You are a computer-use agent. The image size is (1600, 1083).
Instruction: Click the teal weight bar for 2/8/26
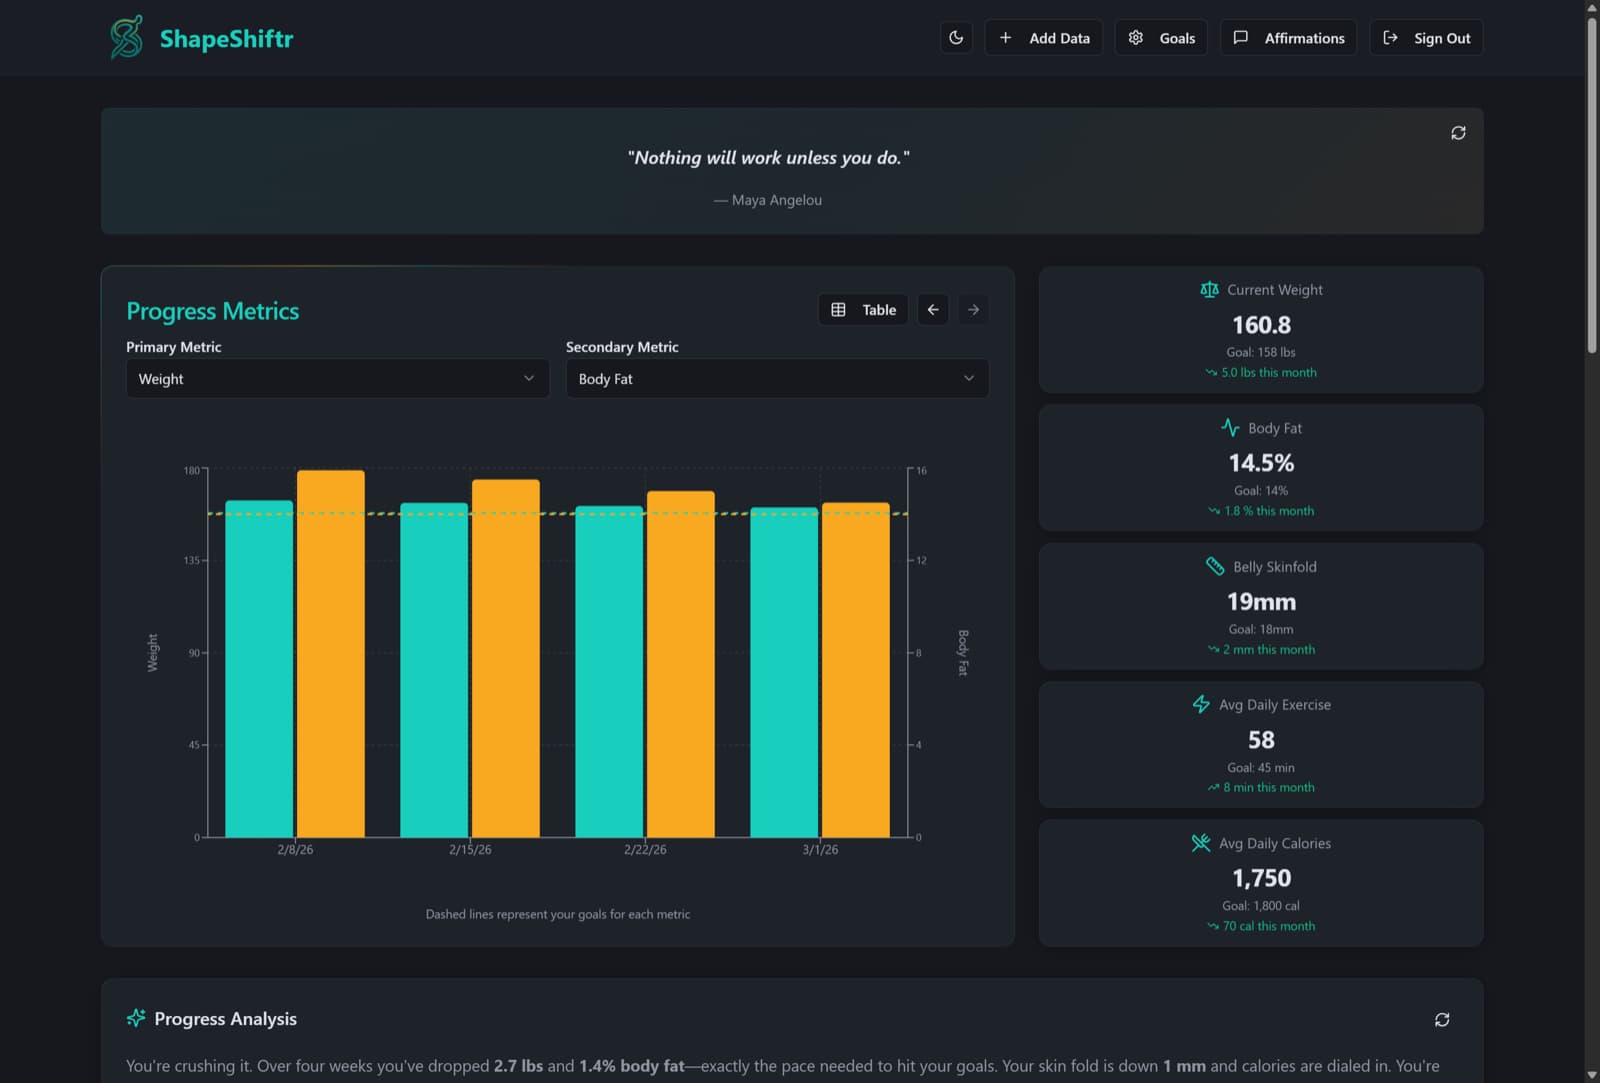[259, 669]
